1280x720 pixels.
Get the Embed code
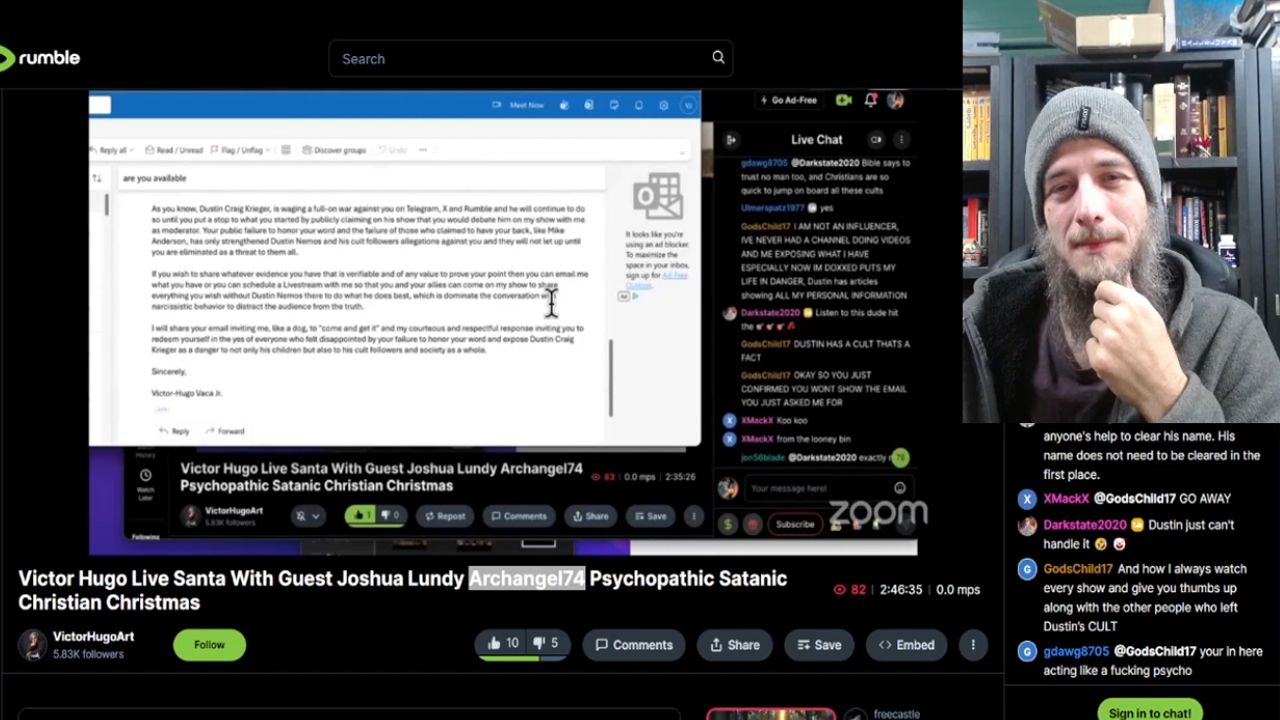[x=906, y=645]
